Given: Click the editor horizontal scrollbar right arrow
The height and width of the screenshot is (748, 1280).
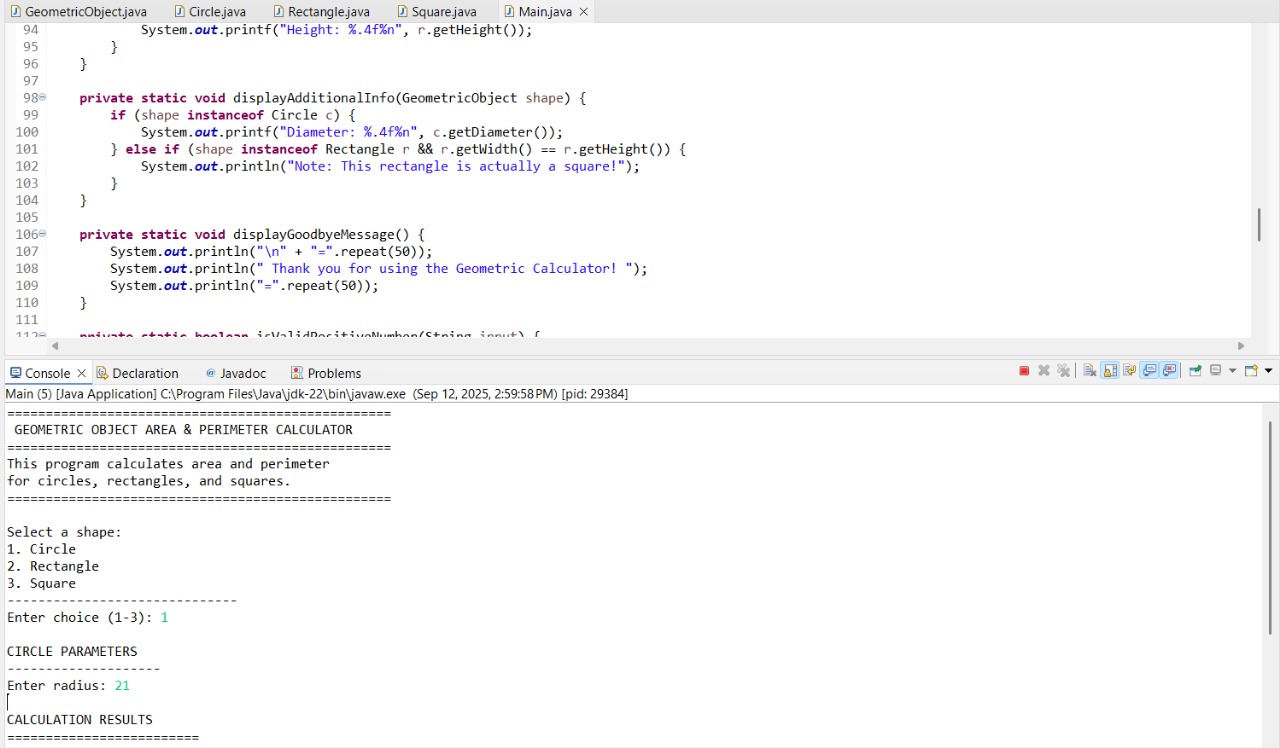Looking at the screenshot, I should point(1241,346).
